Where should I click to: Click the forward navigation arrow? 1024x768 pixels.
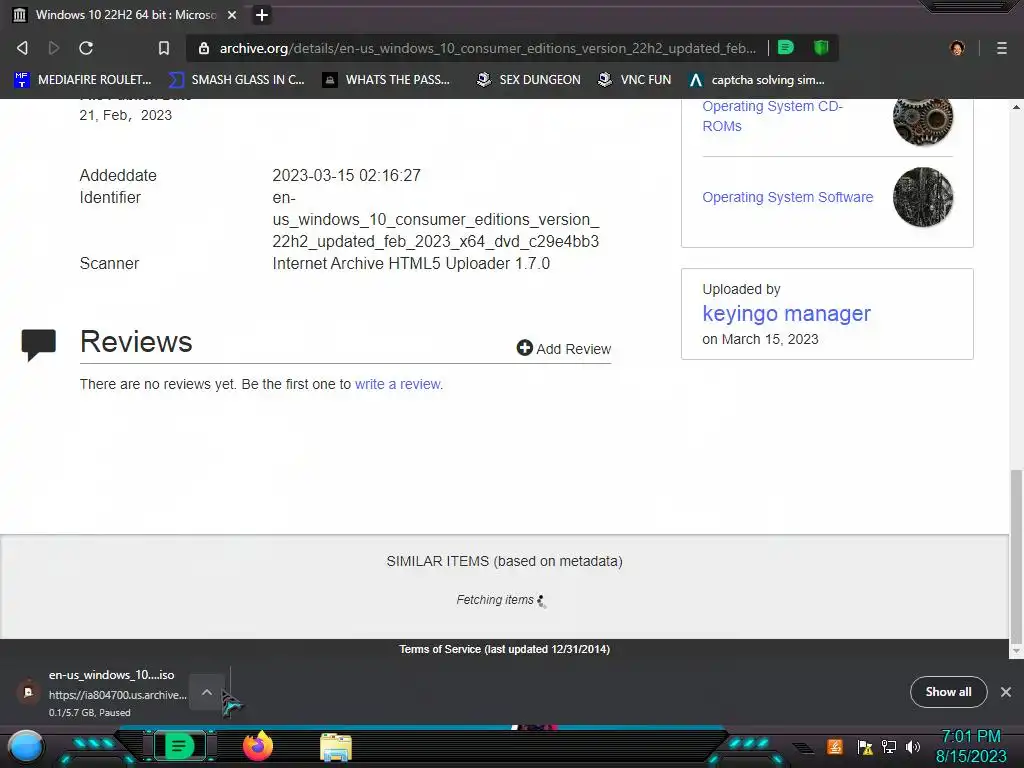click(x=54, y=48)
